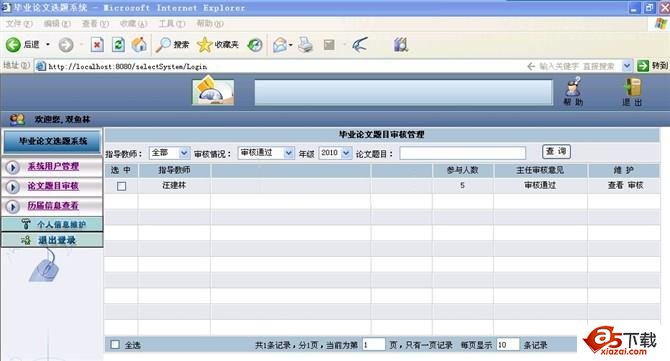Click the Print icon in the toolbar

[x=306, y=44]
